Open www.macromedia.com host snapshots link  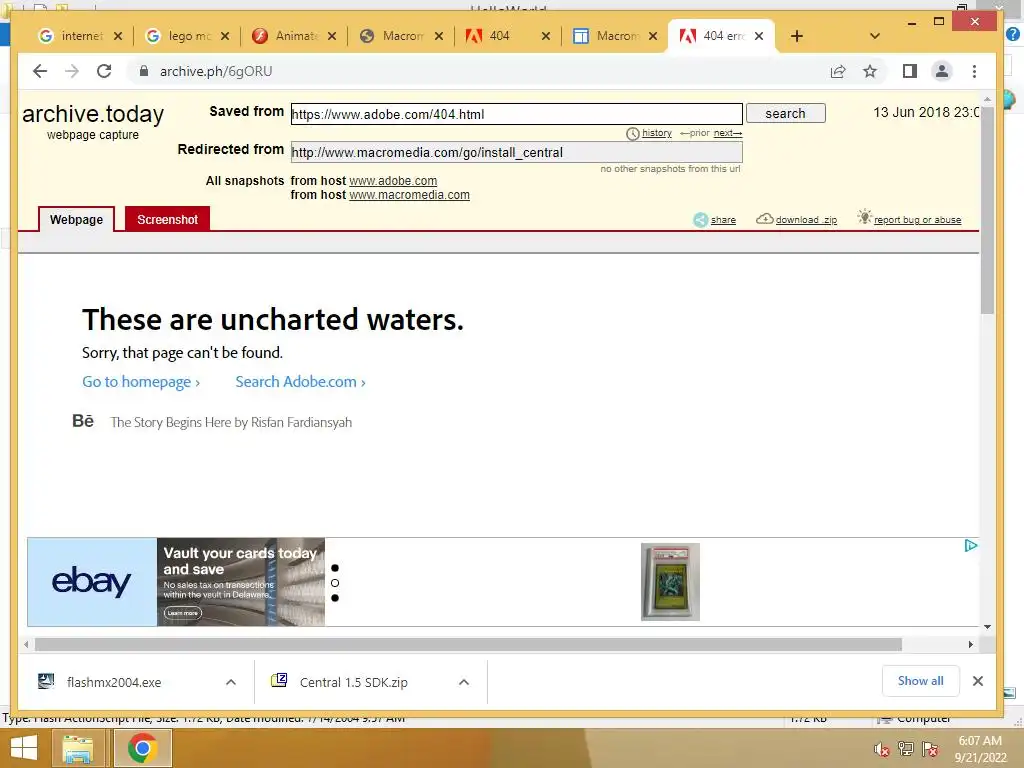click(x=409, y=195)
